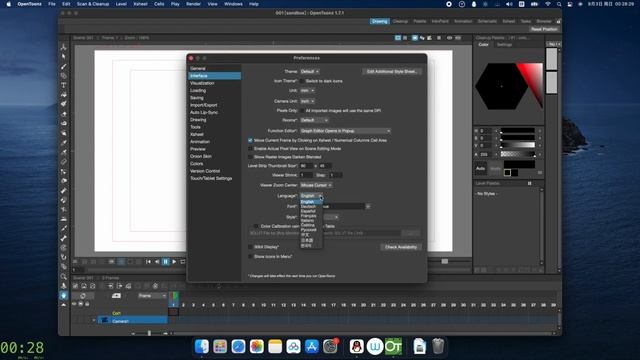
Task: Switch to the Animation room tab
Action: [x=463, y=21]
